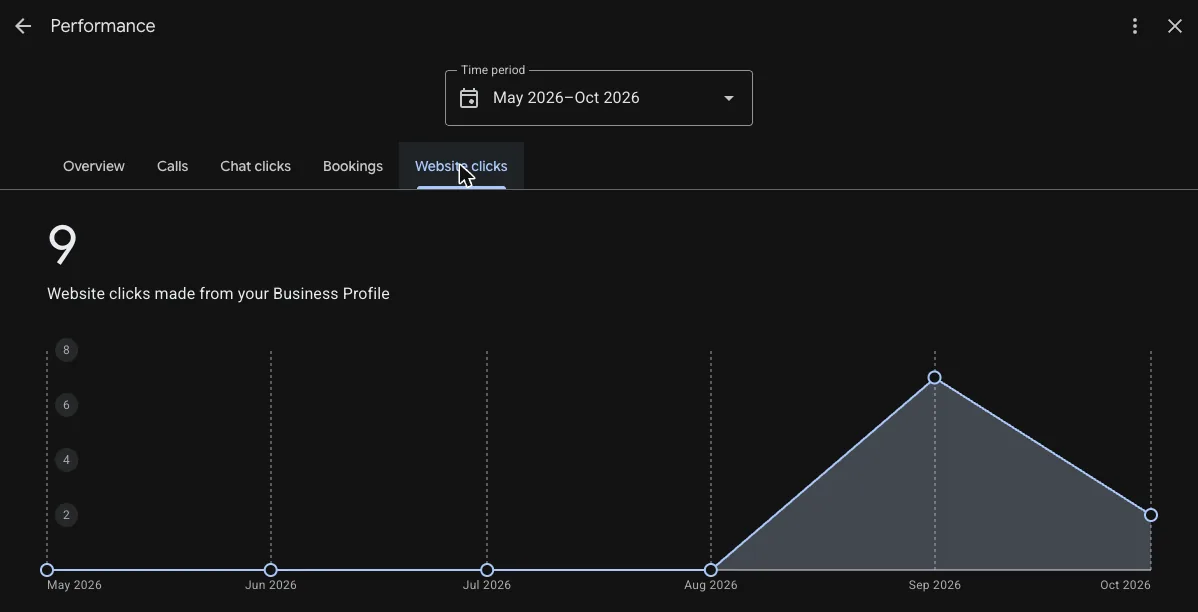Screen dimensions: 1198x612
Task: Click the 'Website clicks made from your Business Profile' text
Action: pyautogui.click(x=219, y=293)
